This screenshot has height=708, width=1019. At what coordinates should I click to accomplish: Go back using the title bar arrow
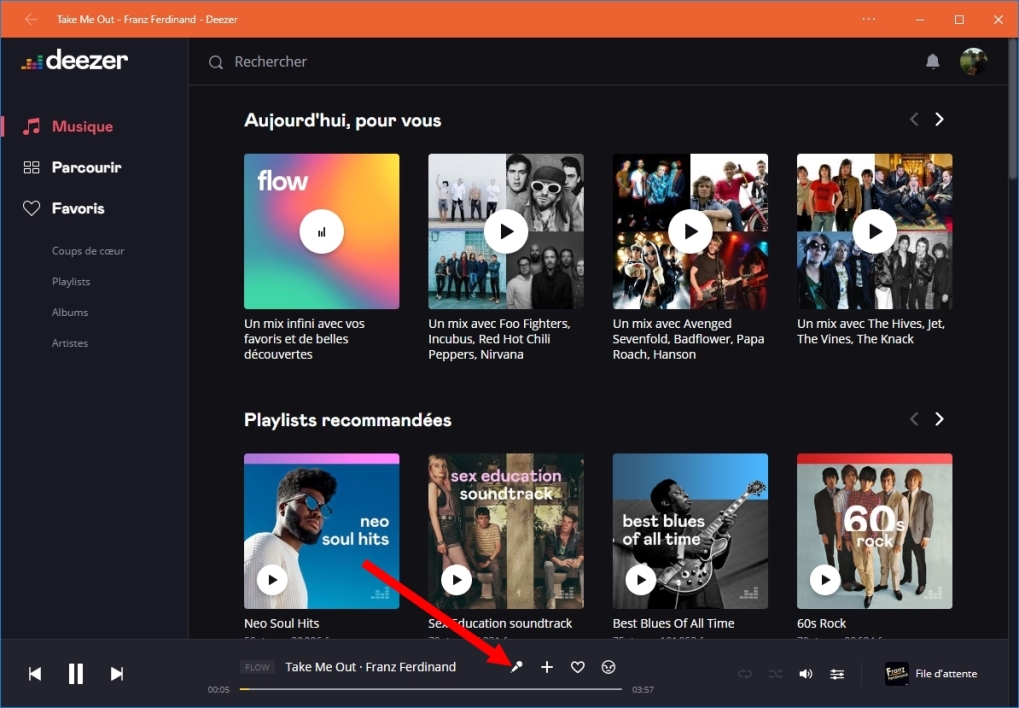coord(31,19)
